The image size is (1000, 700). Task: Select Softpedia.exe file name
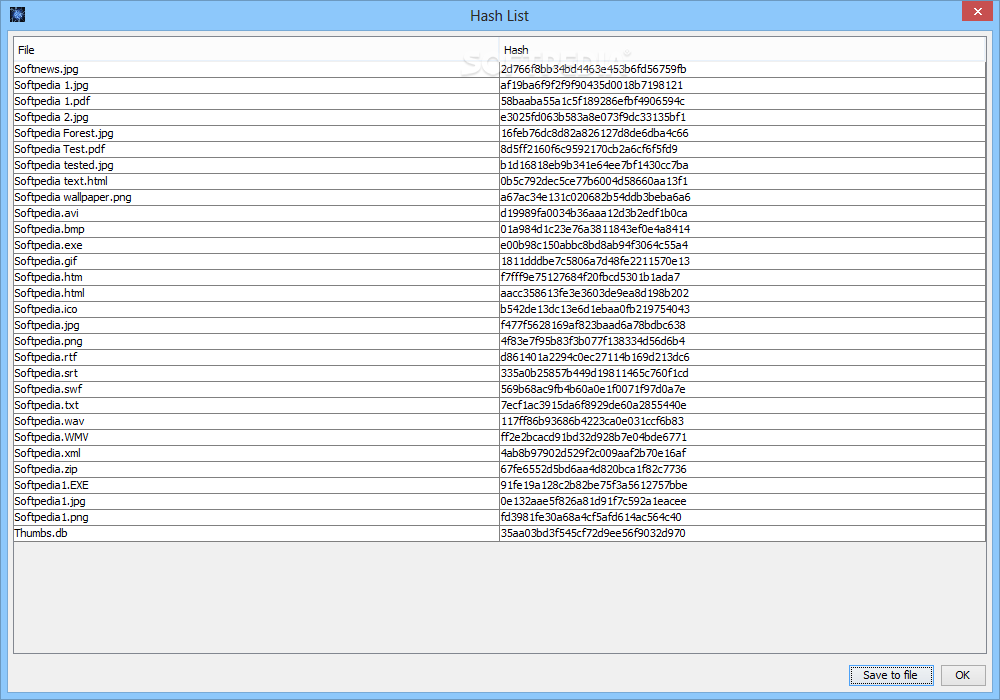pyautogui.click(x=48, y=245)
